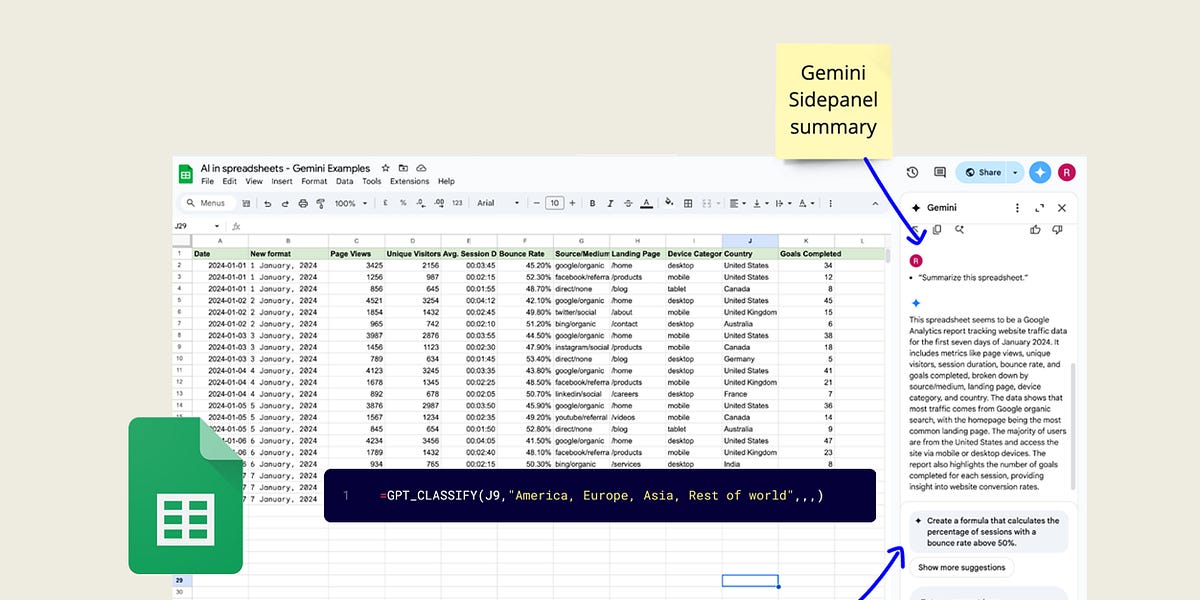Screen dimensions: 1200x600
Task: Click the thumbs up on Gemini's summary
Action: coord(1035,230)
